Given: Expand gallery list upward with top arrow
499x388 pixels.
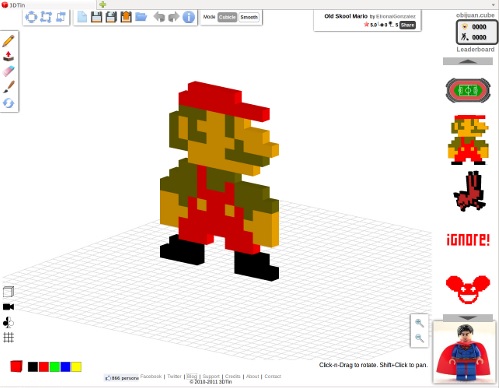Looking at the screenshot, I should [x=468, y=61].
